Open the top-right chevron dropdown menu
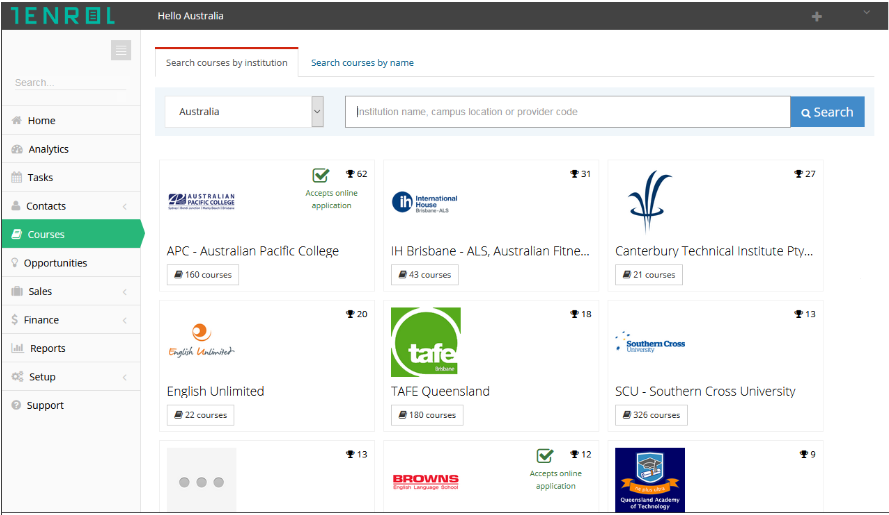Image resolution: width=889 pixels, height=515 pixels. pos(866,12)
